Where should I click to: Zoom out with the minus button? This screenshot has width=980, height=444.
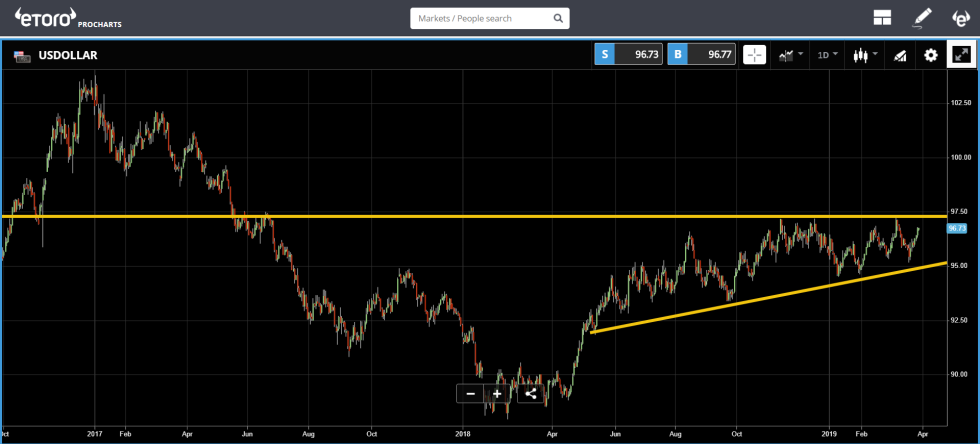point(470,393)
